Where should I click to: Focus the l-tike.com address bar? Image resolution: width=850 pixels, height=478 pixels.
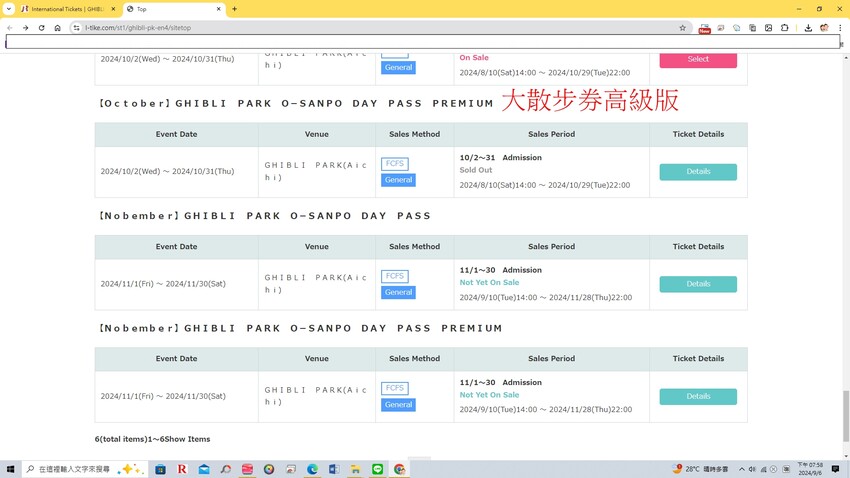379,28
